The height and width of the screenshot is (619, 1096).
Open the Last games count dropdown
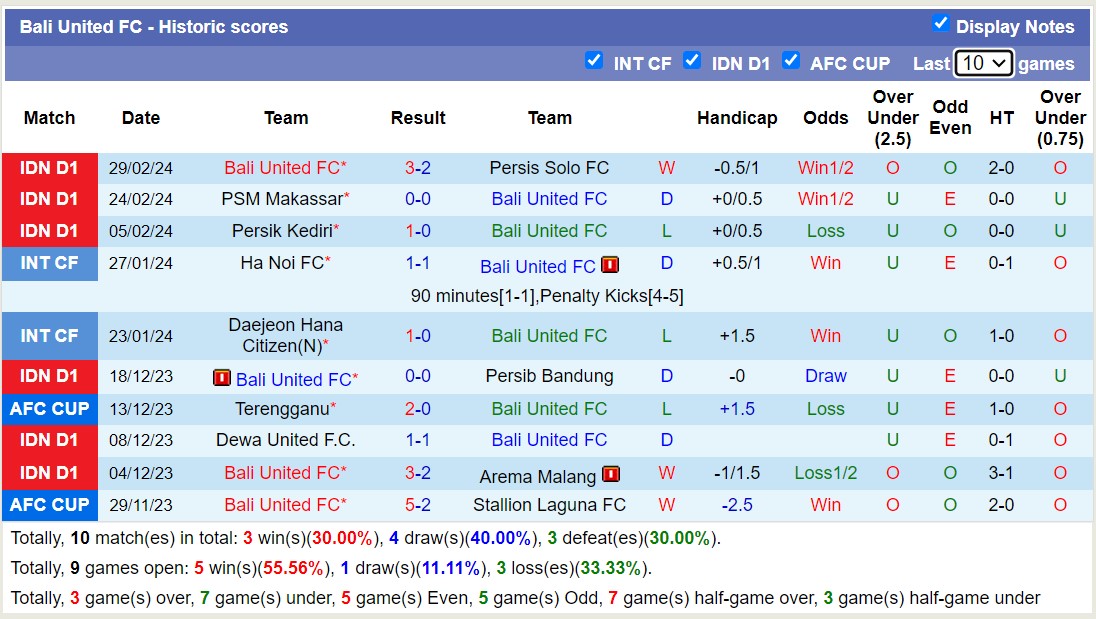pos(983,63)
